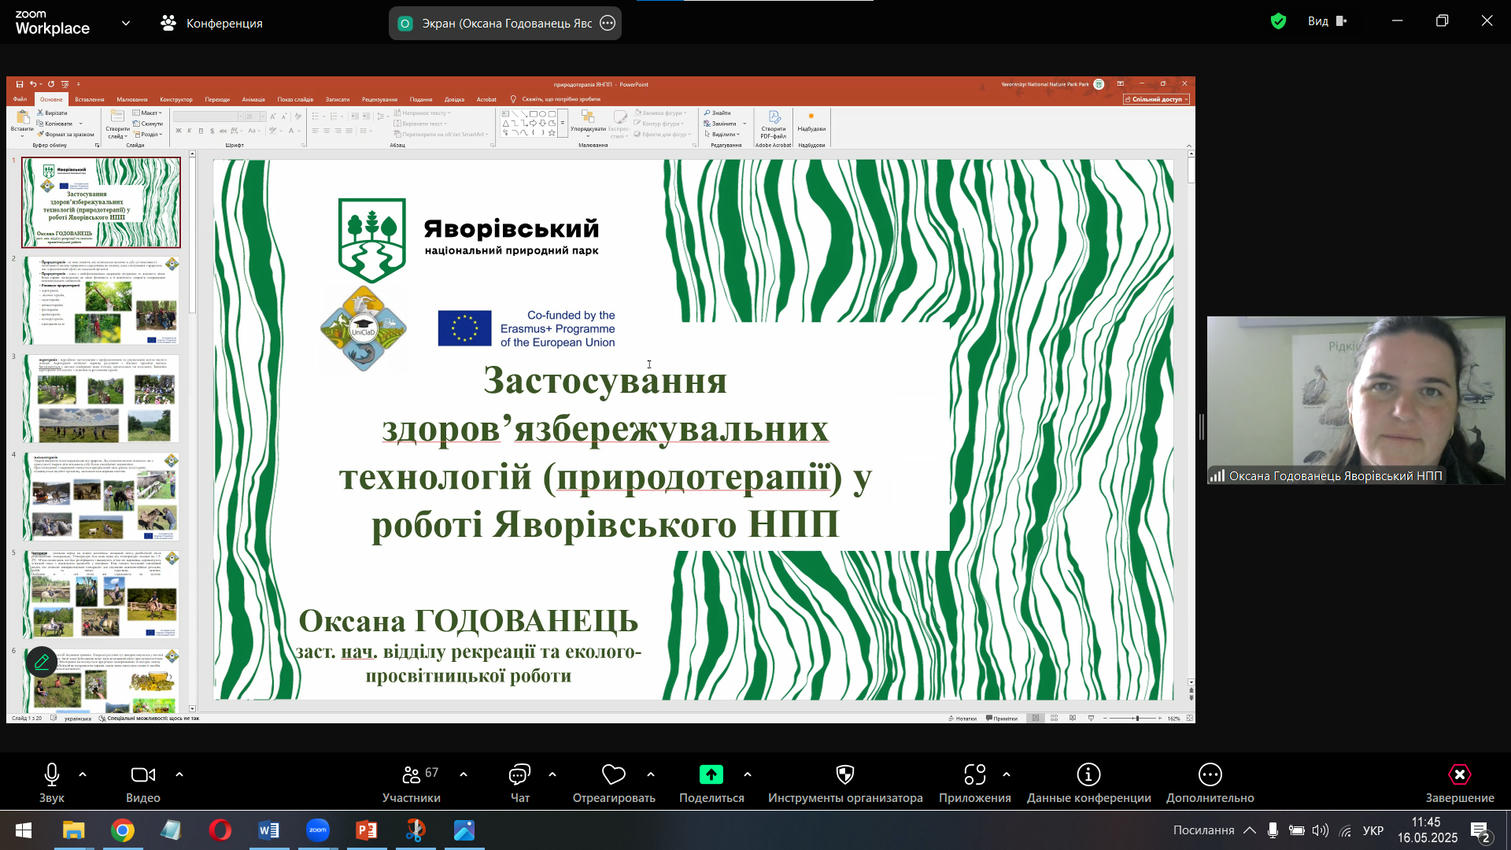1511x850 pixels.
Task: Click Створити слайд new slide button
Action: pos(118,125)
